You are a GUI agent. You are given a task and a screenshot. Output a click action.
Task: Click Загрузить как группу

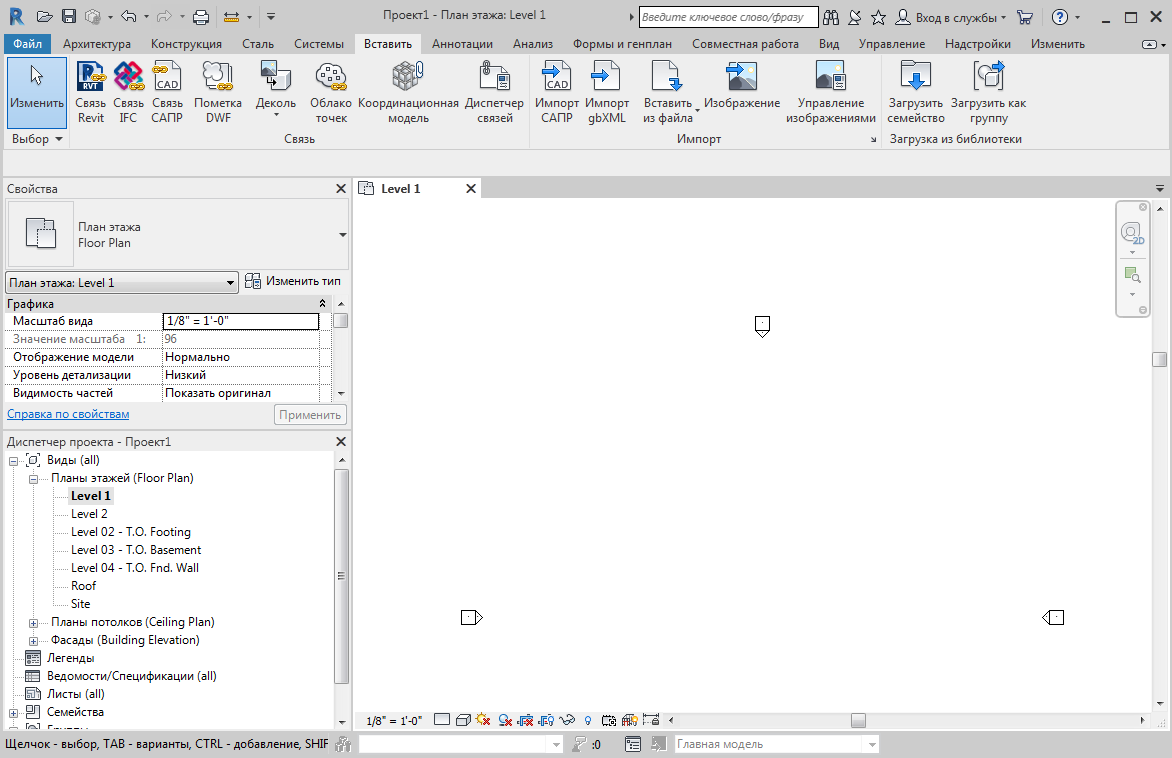pyautogui.click(x=988, y=93)
